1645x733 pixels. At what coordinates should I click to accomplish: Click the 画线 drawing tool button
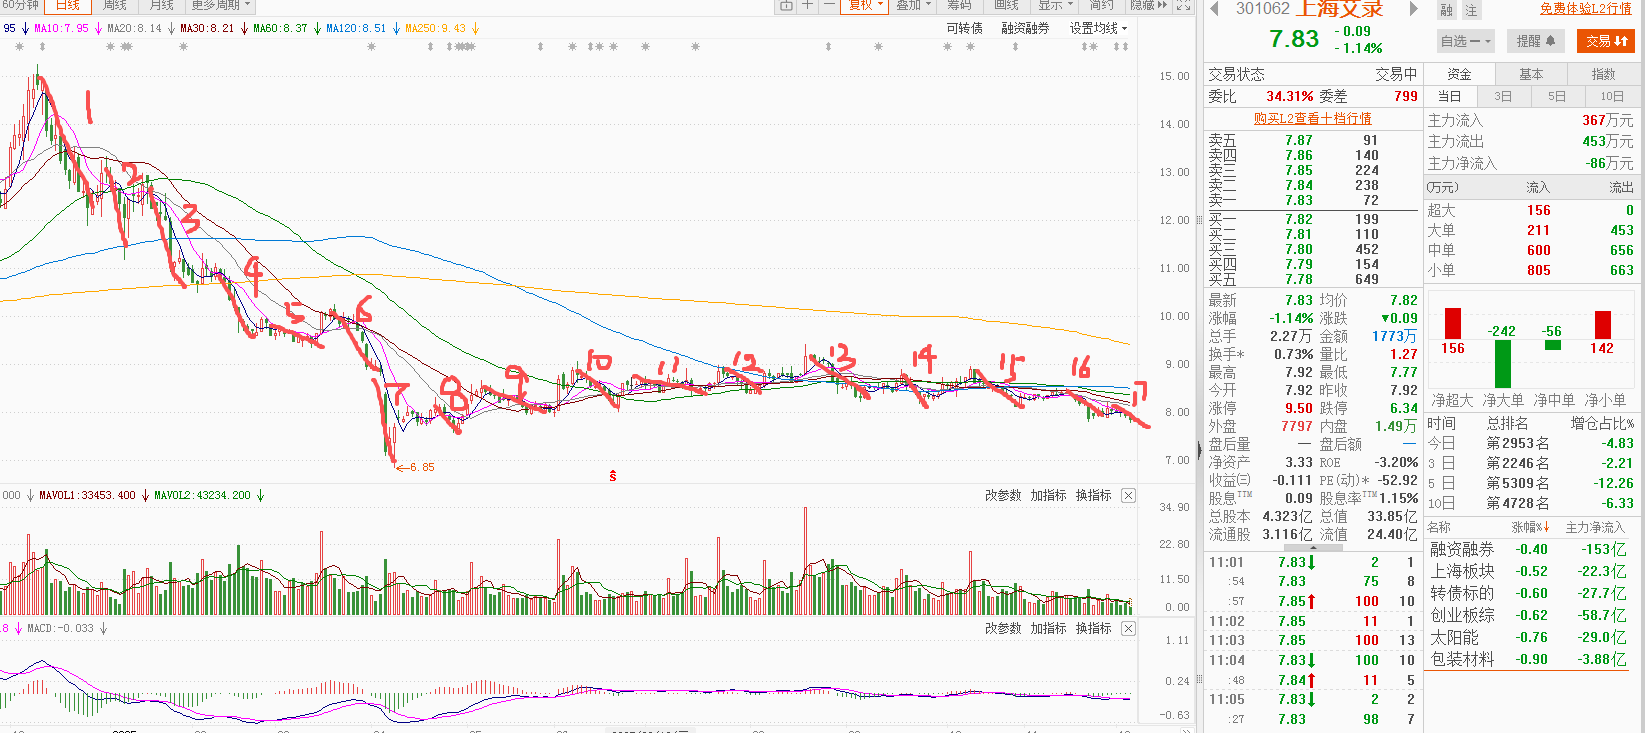pyautogui.click(x=1007, y=6)
